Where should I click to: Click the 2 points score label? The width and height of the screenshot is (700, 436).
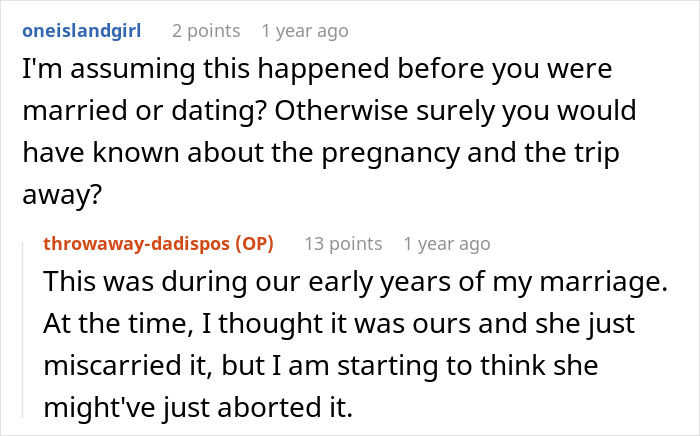coord(204,31)
